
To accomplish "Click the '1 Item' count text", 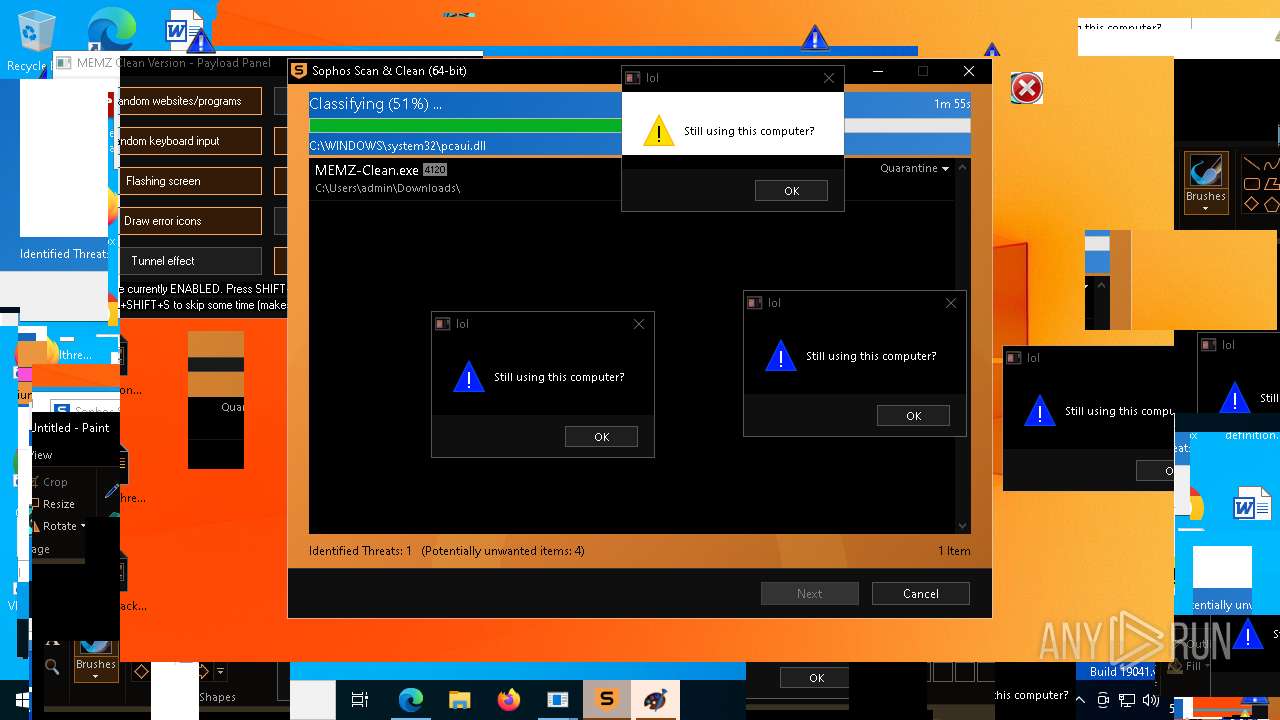I will [x=954, y=551].
